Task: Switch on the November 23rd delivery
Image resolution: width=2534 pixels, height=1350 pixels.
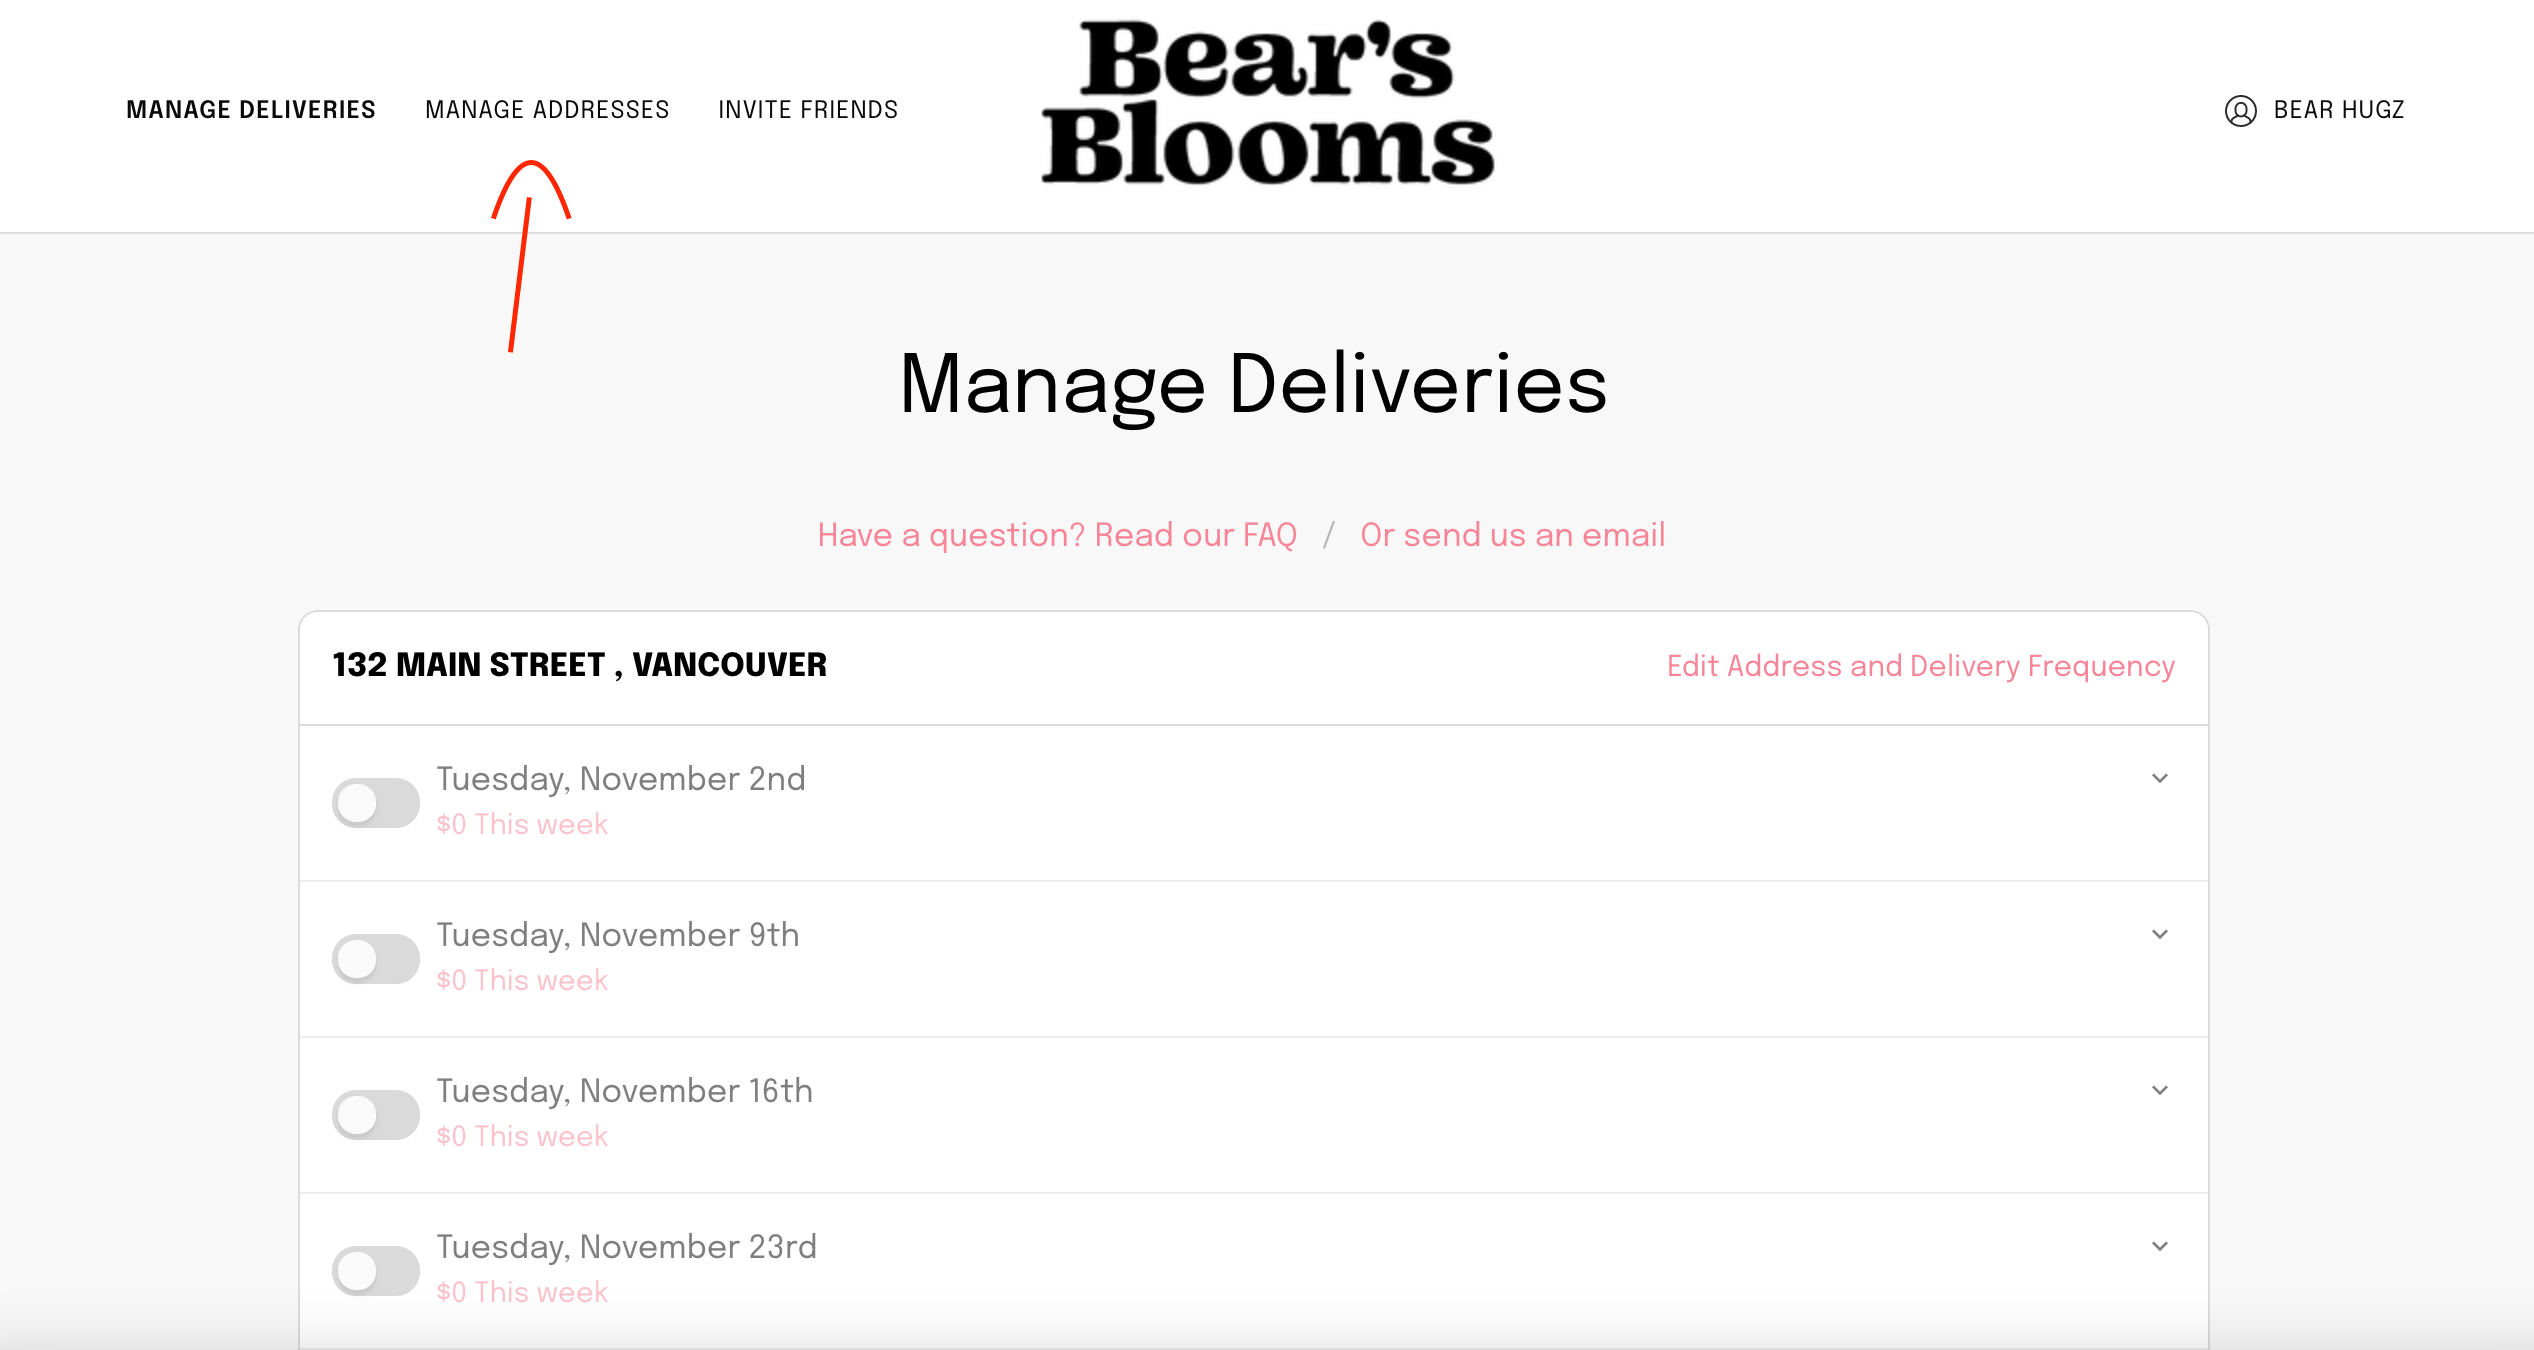Action: 375,1271
